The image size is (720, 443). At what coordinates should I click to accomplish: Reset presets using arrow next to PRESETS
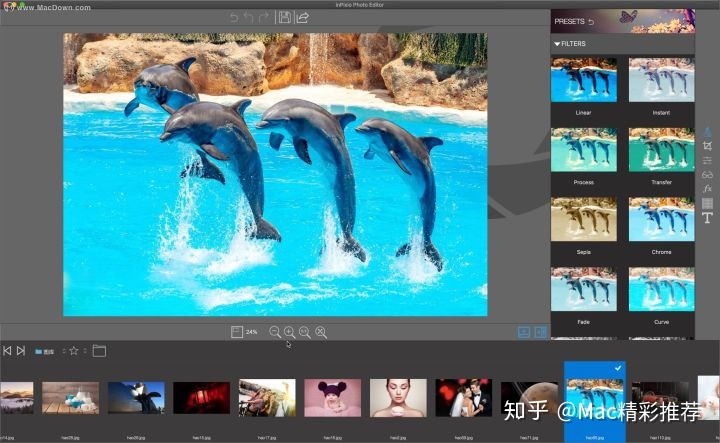pyautogui.click(x=590, y=21)
